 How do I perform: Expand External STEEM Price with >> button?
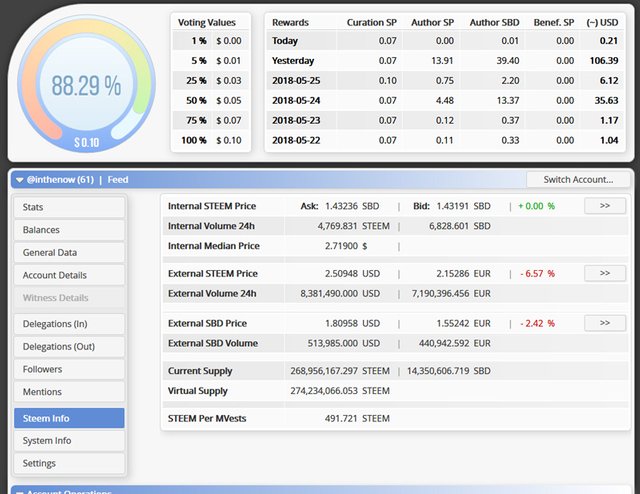coord(605,274)
